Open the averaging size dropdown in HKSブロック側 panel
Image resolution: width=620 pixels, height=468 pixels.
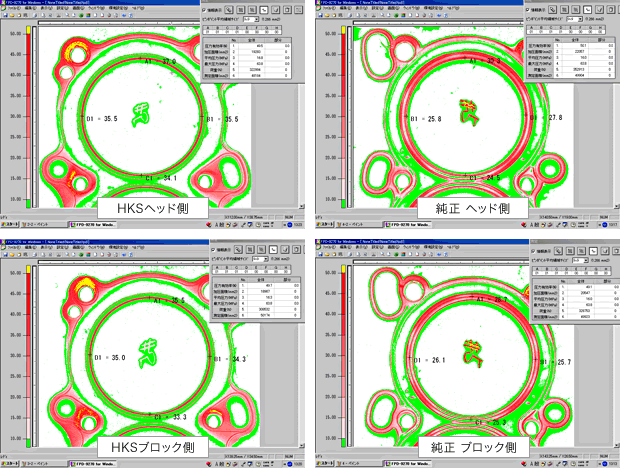coord(266,259)
